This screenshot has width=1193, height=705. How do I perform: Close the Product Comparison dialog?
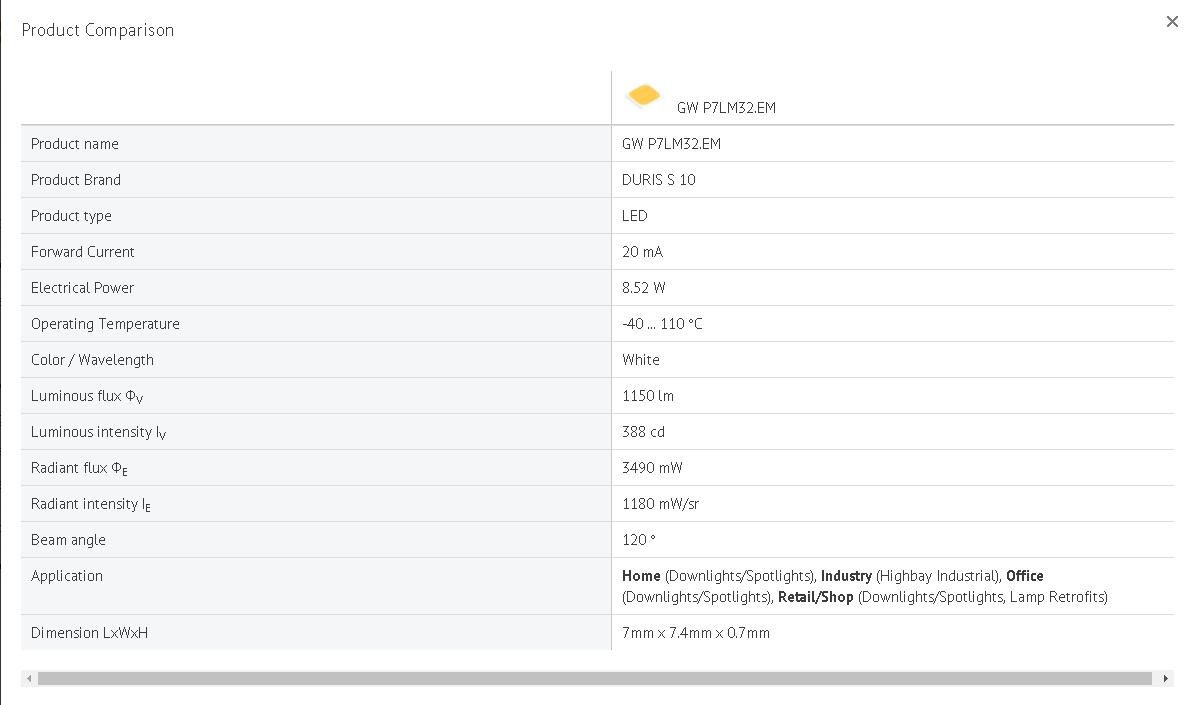coord(1172,22)
